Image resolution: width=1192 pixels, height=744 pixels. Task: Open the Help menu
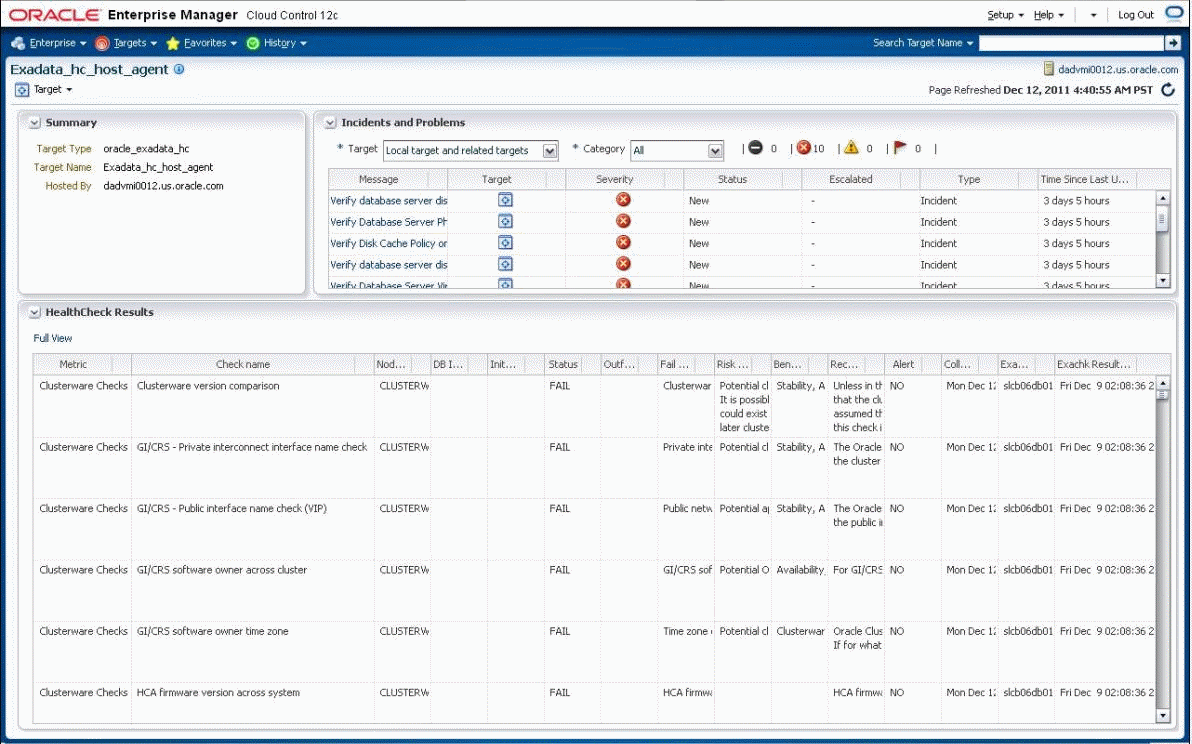(1048, 15)
